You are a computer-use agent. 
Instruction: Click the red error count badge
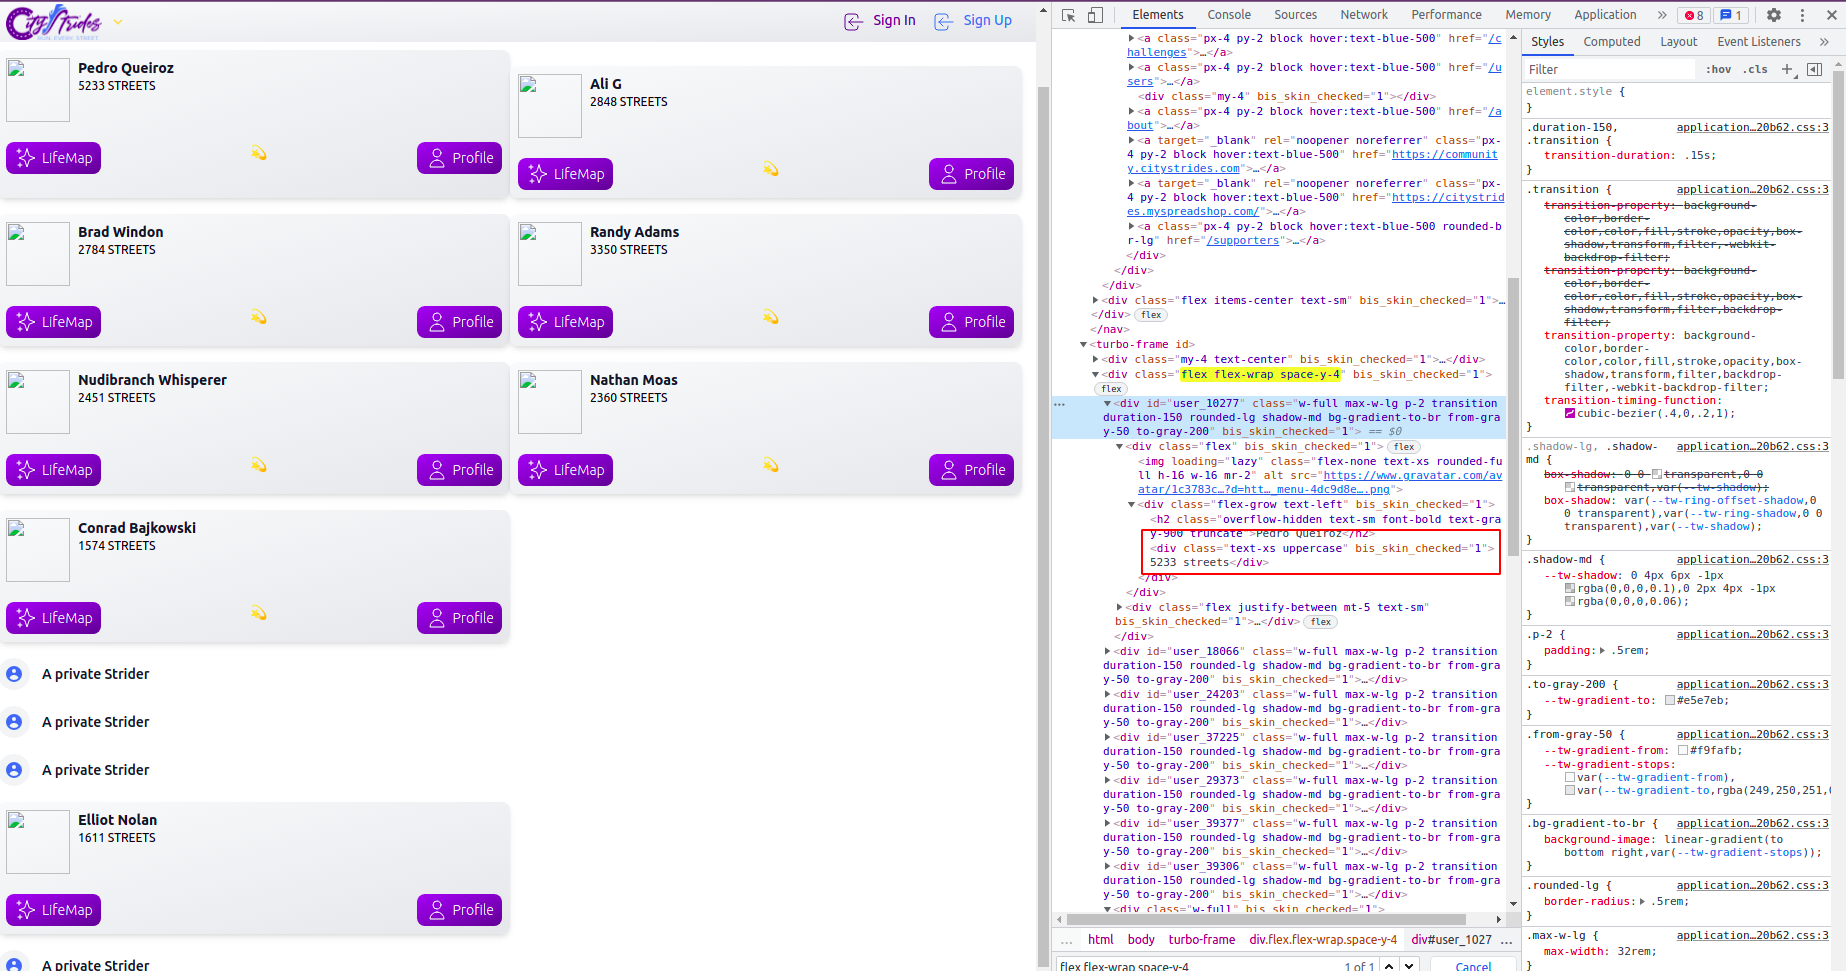[x=1694, y=15]
